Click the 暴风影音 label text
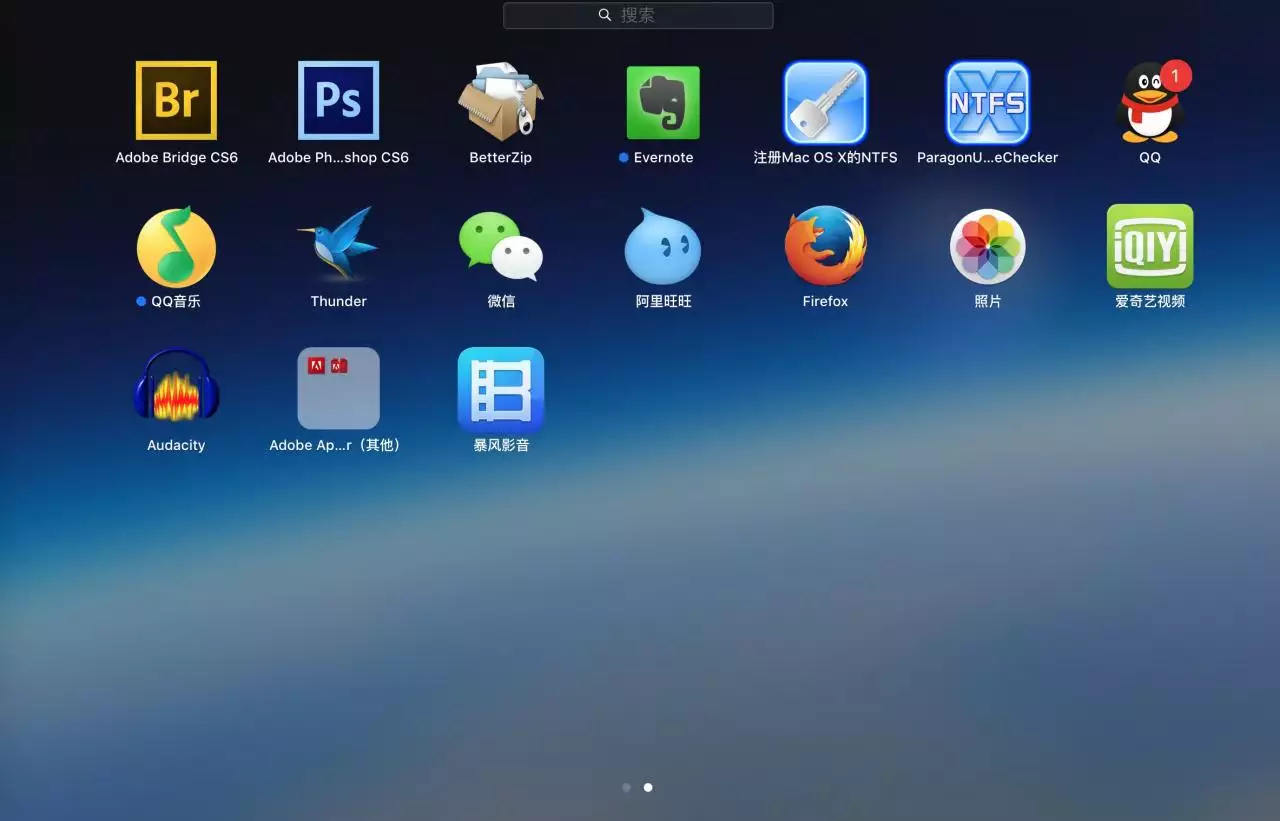The height and width of the screenshot is (821, 1280). coord(501,445)
